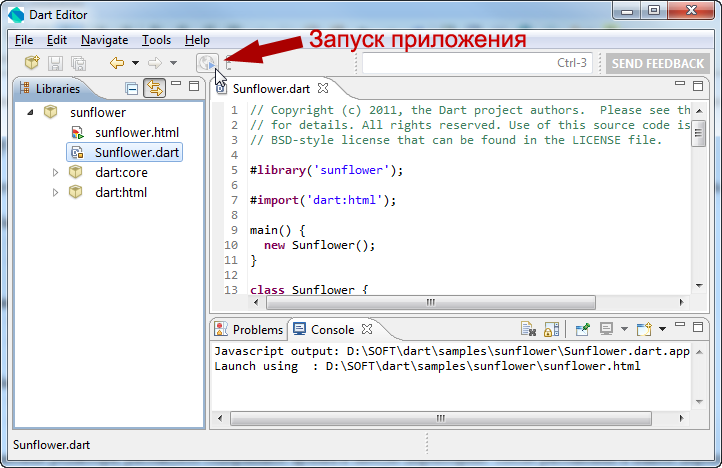Close the Sunflower.dart editor tab
The image size is (722, 468).
point(323,88)
